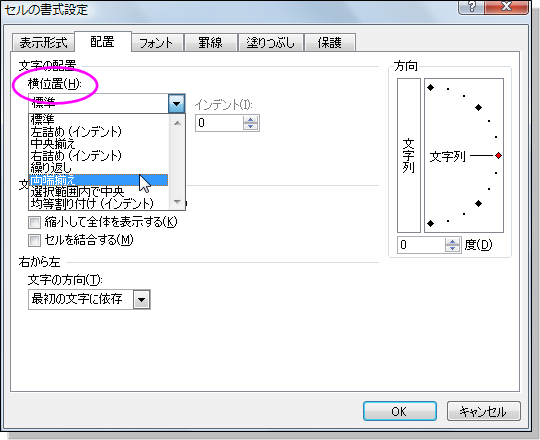Viewport: 540px width, 440px height.
Task: Enable 縮小して全体を表示する checkbox
Action: click(34, 222)
